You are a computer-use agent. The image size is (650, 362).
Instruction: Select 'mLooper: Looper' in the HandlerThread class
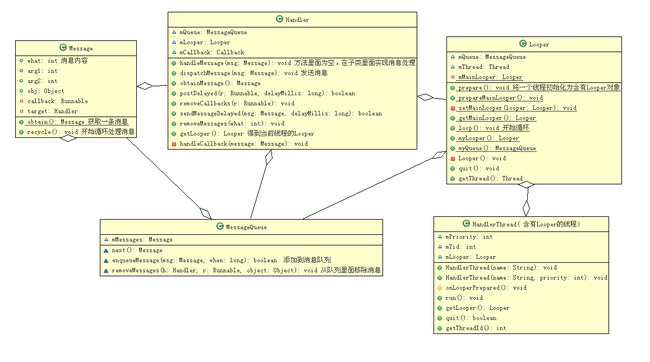(x=471, y=257)
